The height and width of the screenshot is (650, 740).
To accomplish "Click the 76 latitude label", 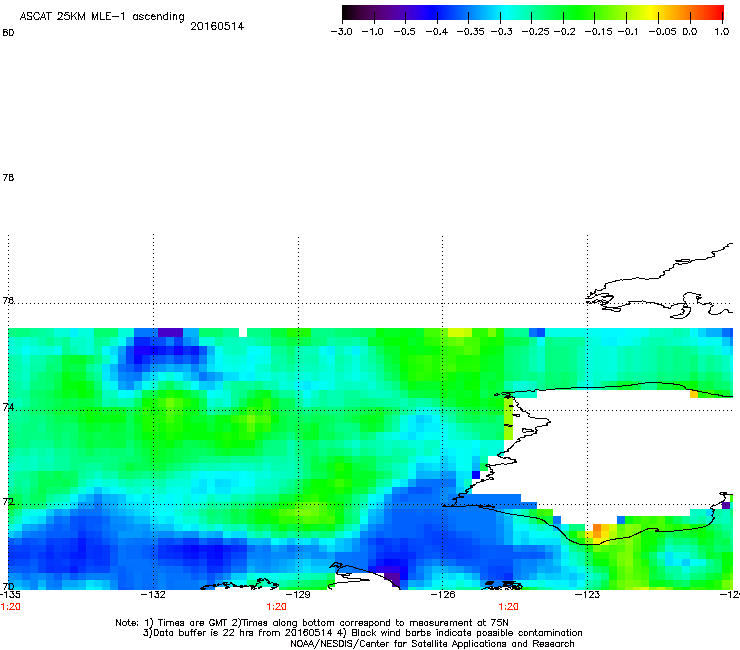I will pyautogui.click(x=8, y=300).
